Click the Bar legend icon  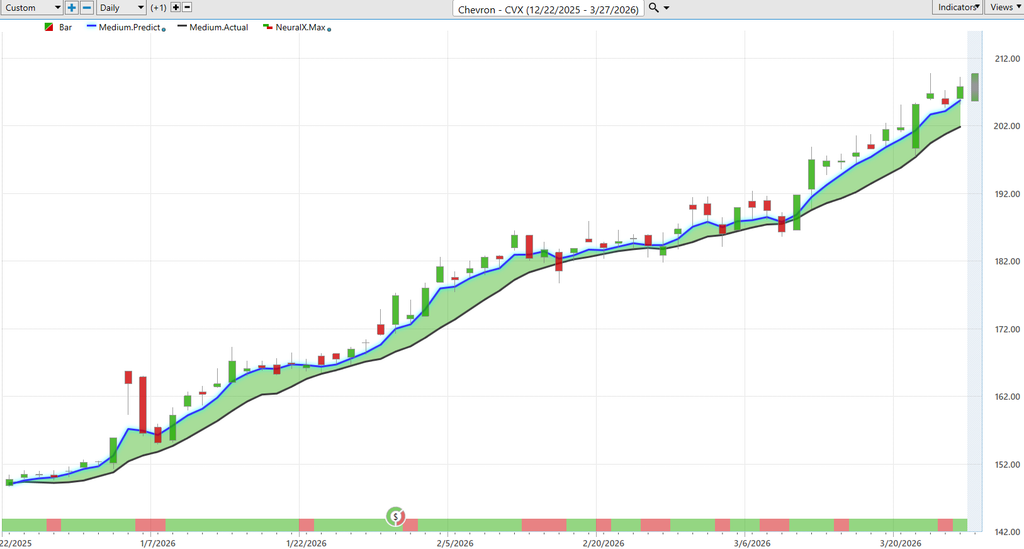50,27
